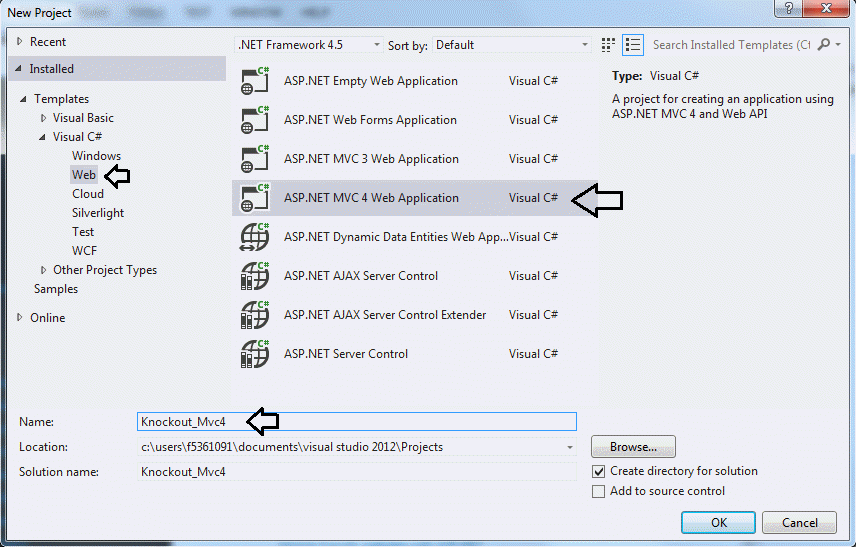856x547 pixels.
Task: Select Windows under Visual C#
Action: [x=96, y=156]
